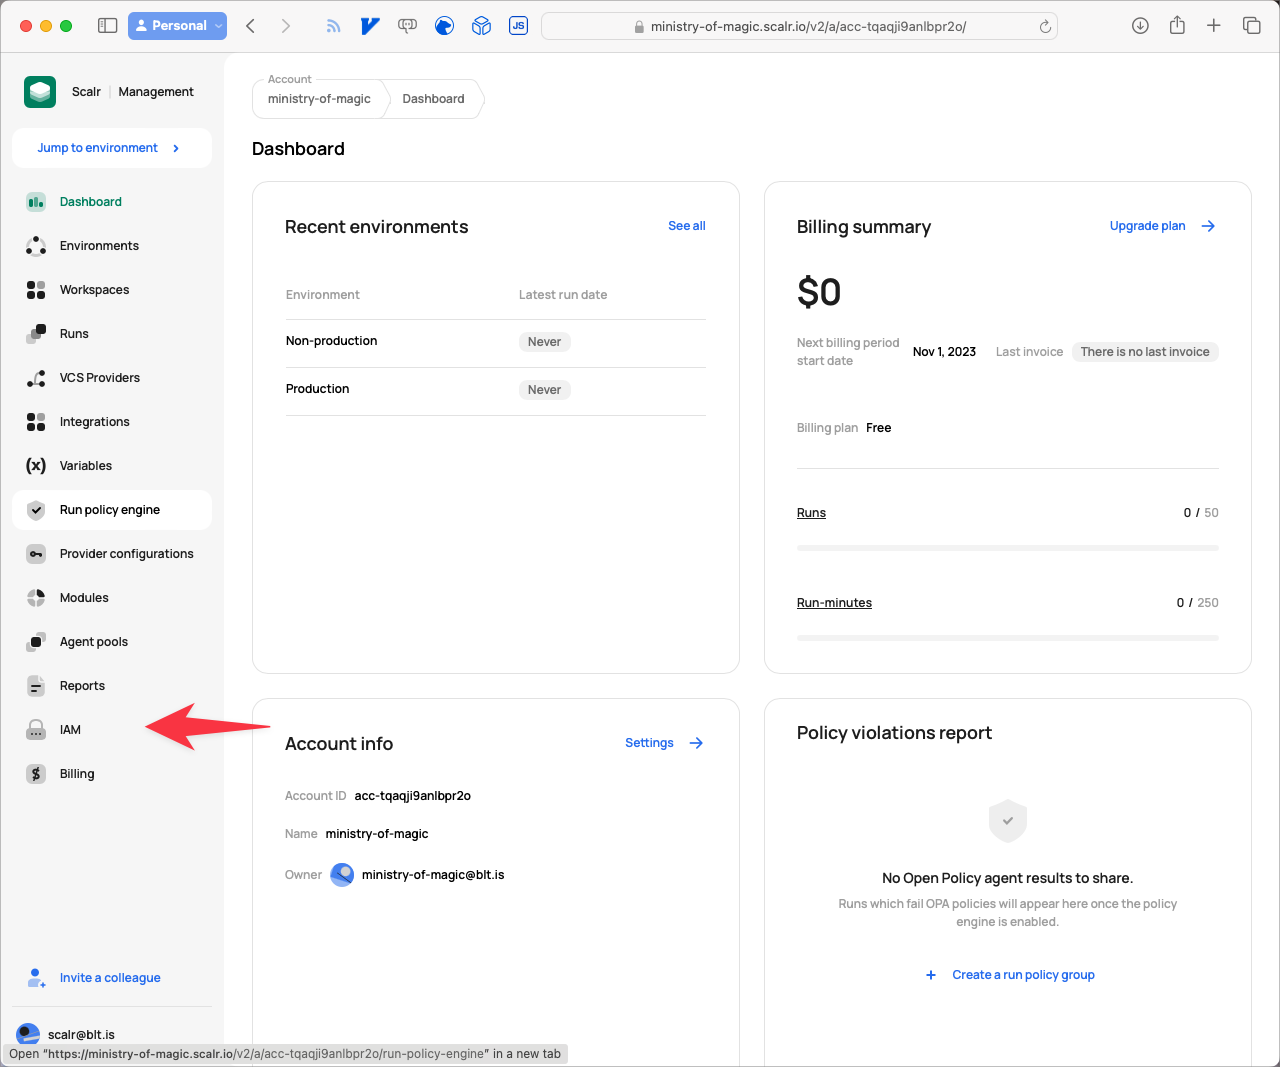This screenshot has height=1067, width=1280.
Task: Go to Provider configurations
Action: (127, 554)
